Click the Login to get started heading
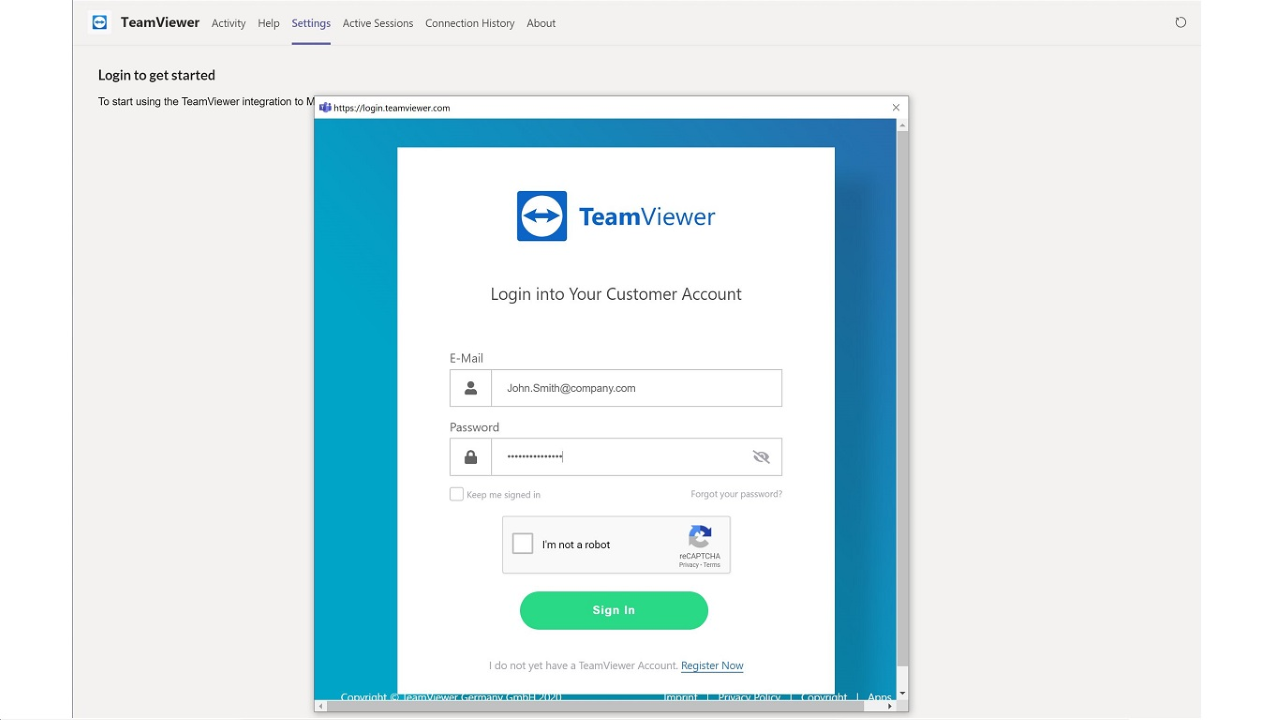The width and height of the screenshot is (1280, 720). coord(157,75)
